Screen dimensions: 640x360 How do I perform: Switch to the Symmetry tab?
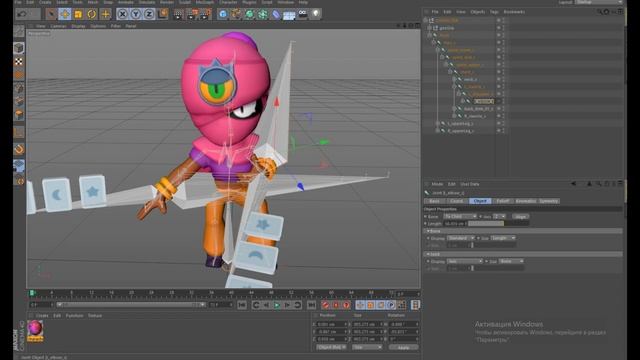tap(549, 201)
